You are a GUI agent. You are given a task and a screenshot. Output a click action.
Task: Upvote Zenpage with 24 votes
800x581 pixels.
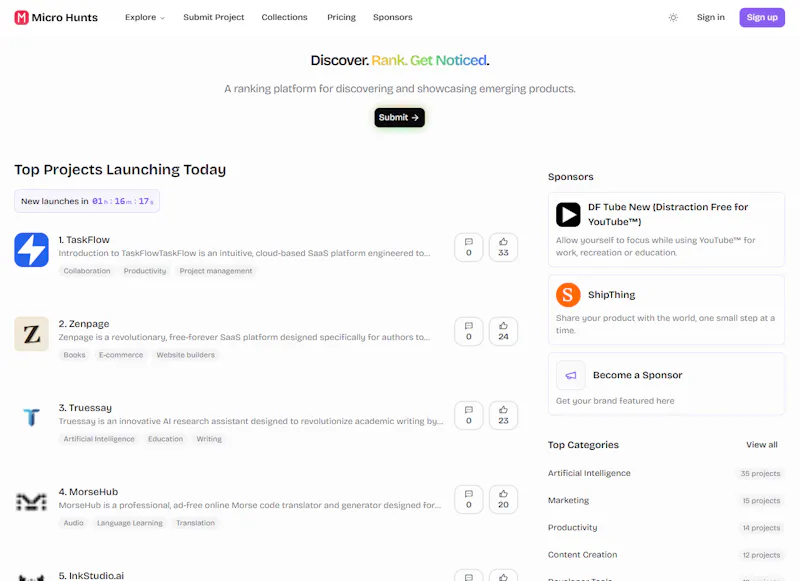pyautogui.click(x=503, y=332)
